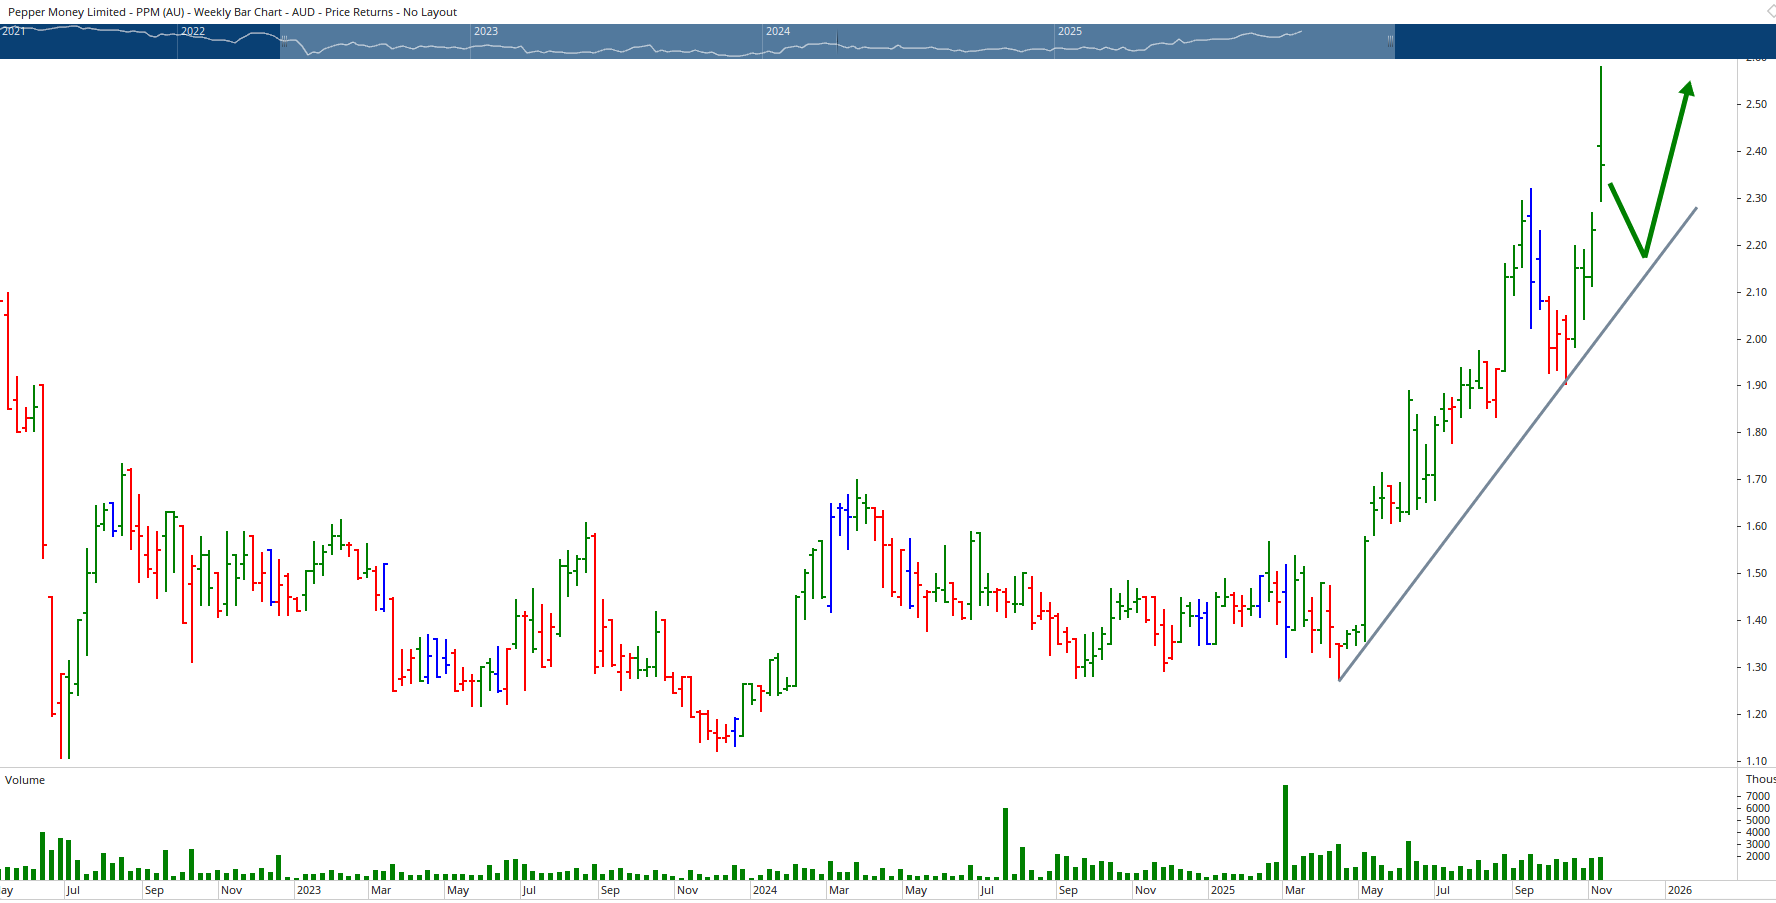Click the right range grip in the navigator strip
1776x903 pixels.
[x=1390, y=41]
